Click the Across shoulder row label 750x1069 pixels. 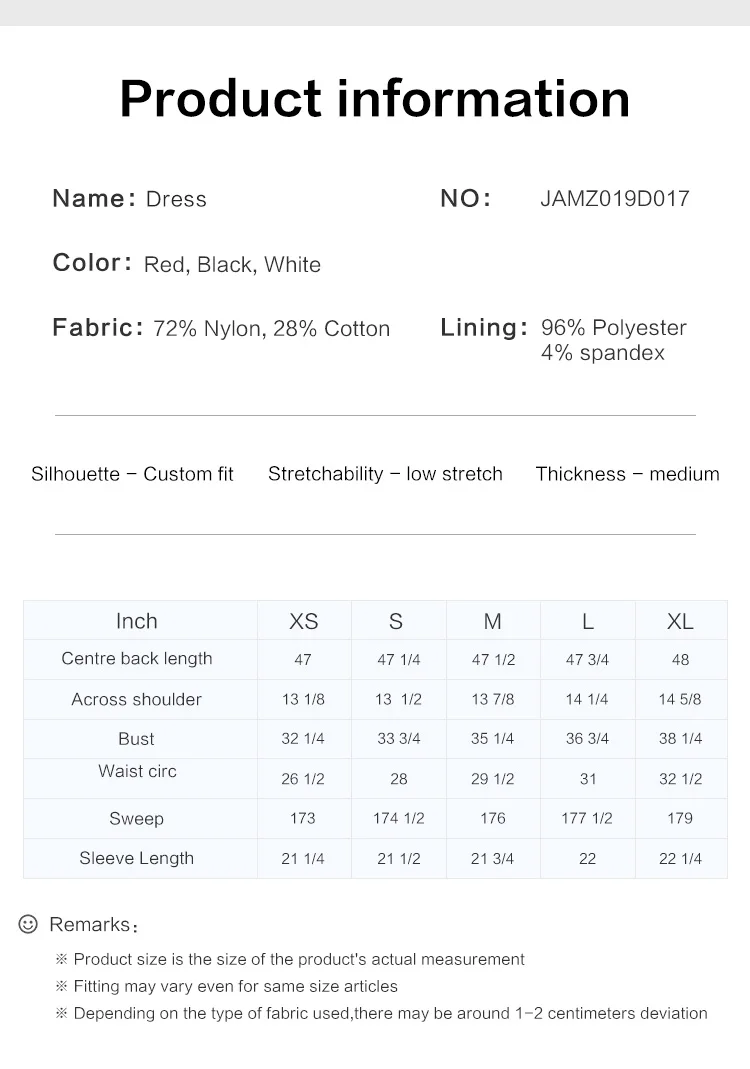point(137,699)
